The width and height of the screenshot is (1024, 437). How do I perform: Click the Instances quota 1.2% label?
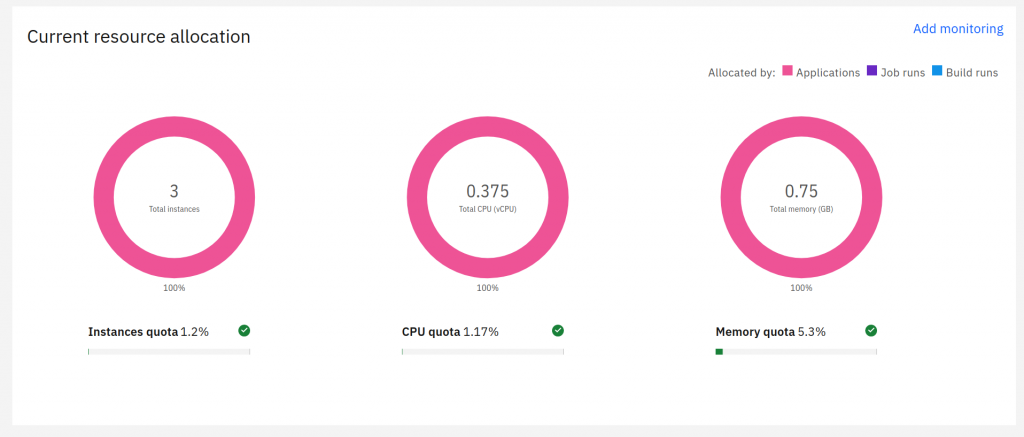click(148, 332)
